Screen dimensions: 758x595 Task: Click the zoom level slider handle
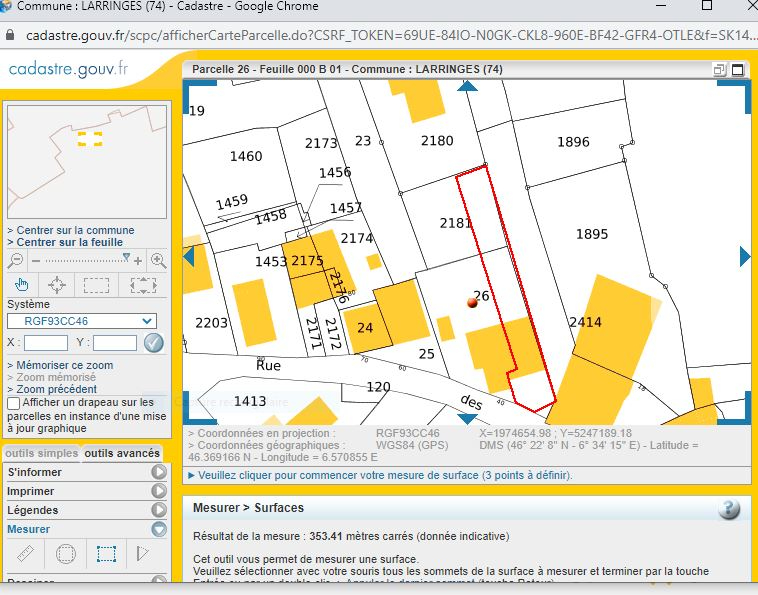pyautogui.click(x=126, y=257)
